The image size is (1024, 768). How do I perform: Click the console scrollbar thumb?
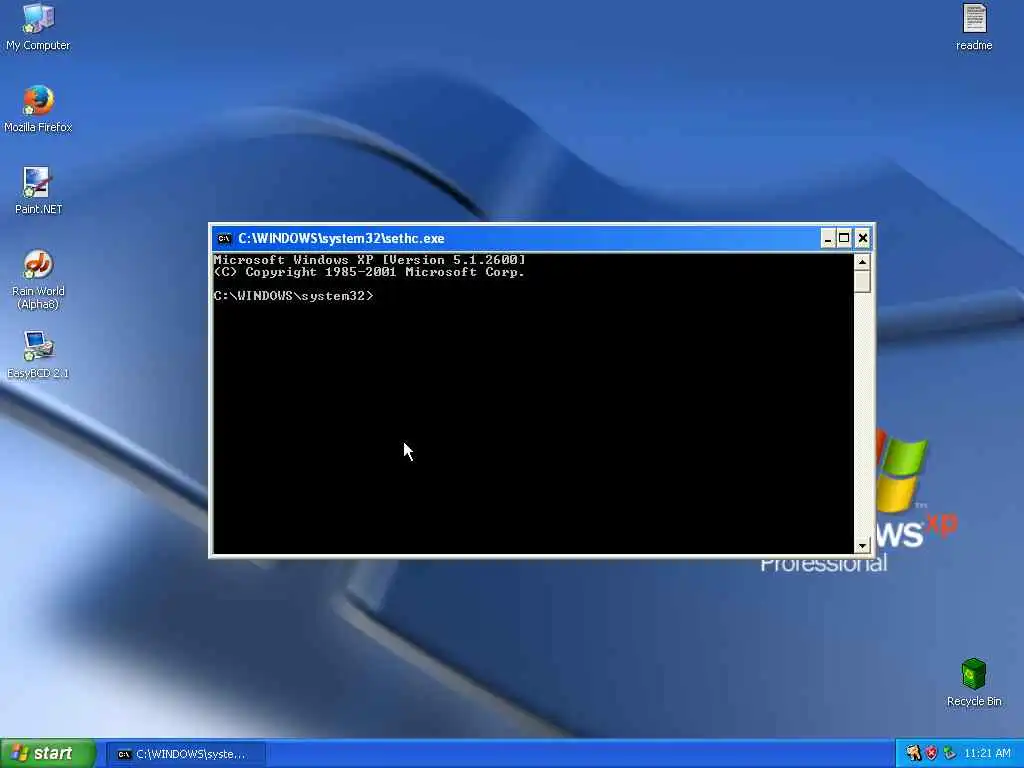point(862,281)
